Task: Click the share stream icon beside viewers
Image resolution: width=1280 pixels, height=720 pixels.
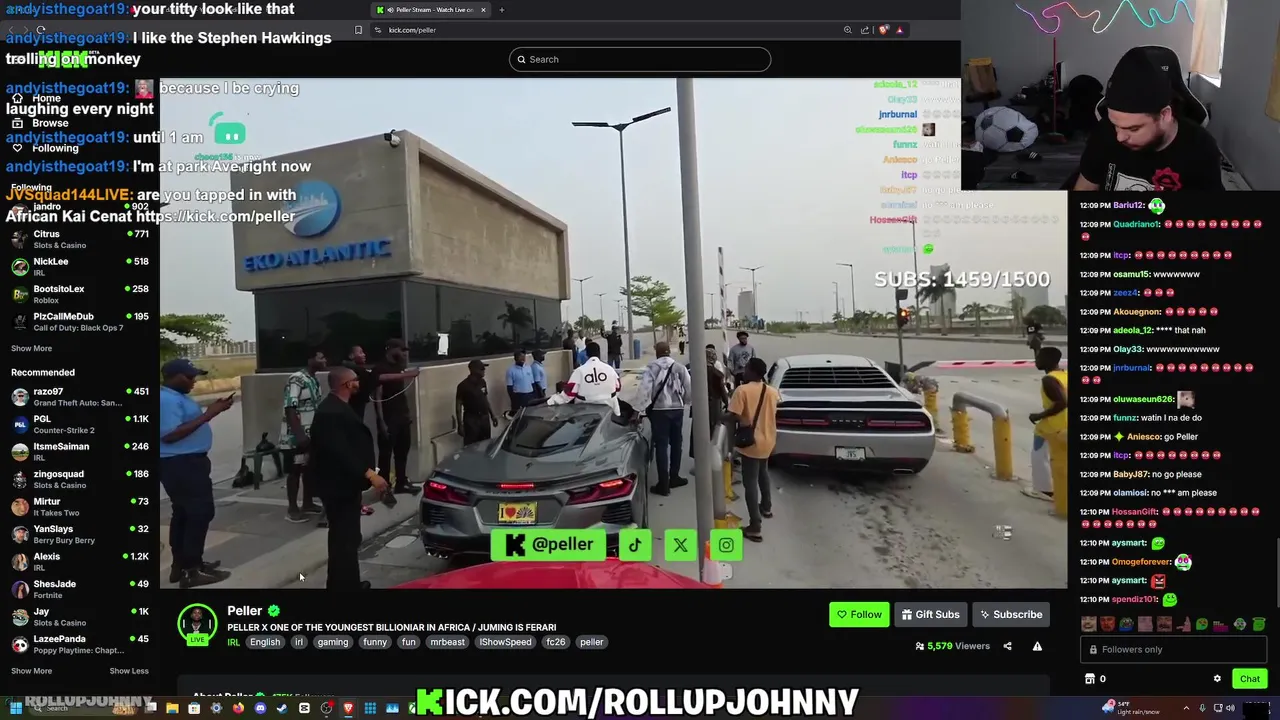Action: (1007, 646)
